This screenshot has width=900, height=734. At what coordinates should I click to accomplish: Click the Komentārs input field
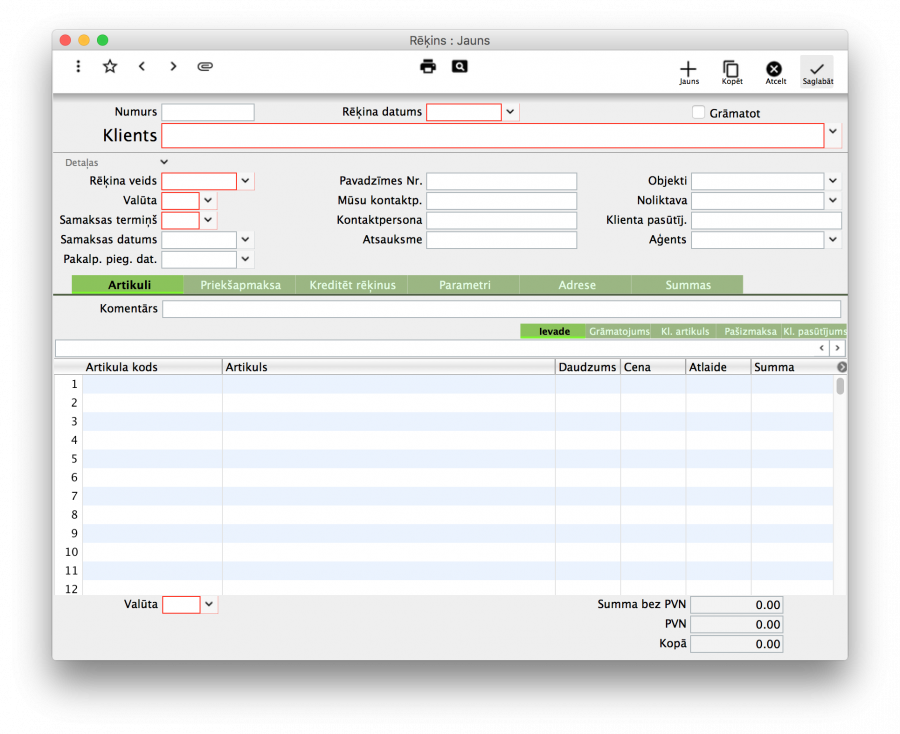point(500,309)
